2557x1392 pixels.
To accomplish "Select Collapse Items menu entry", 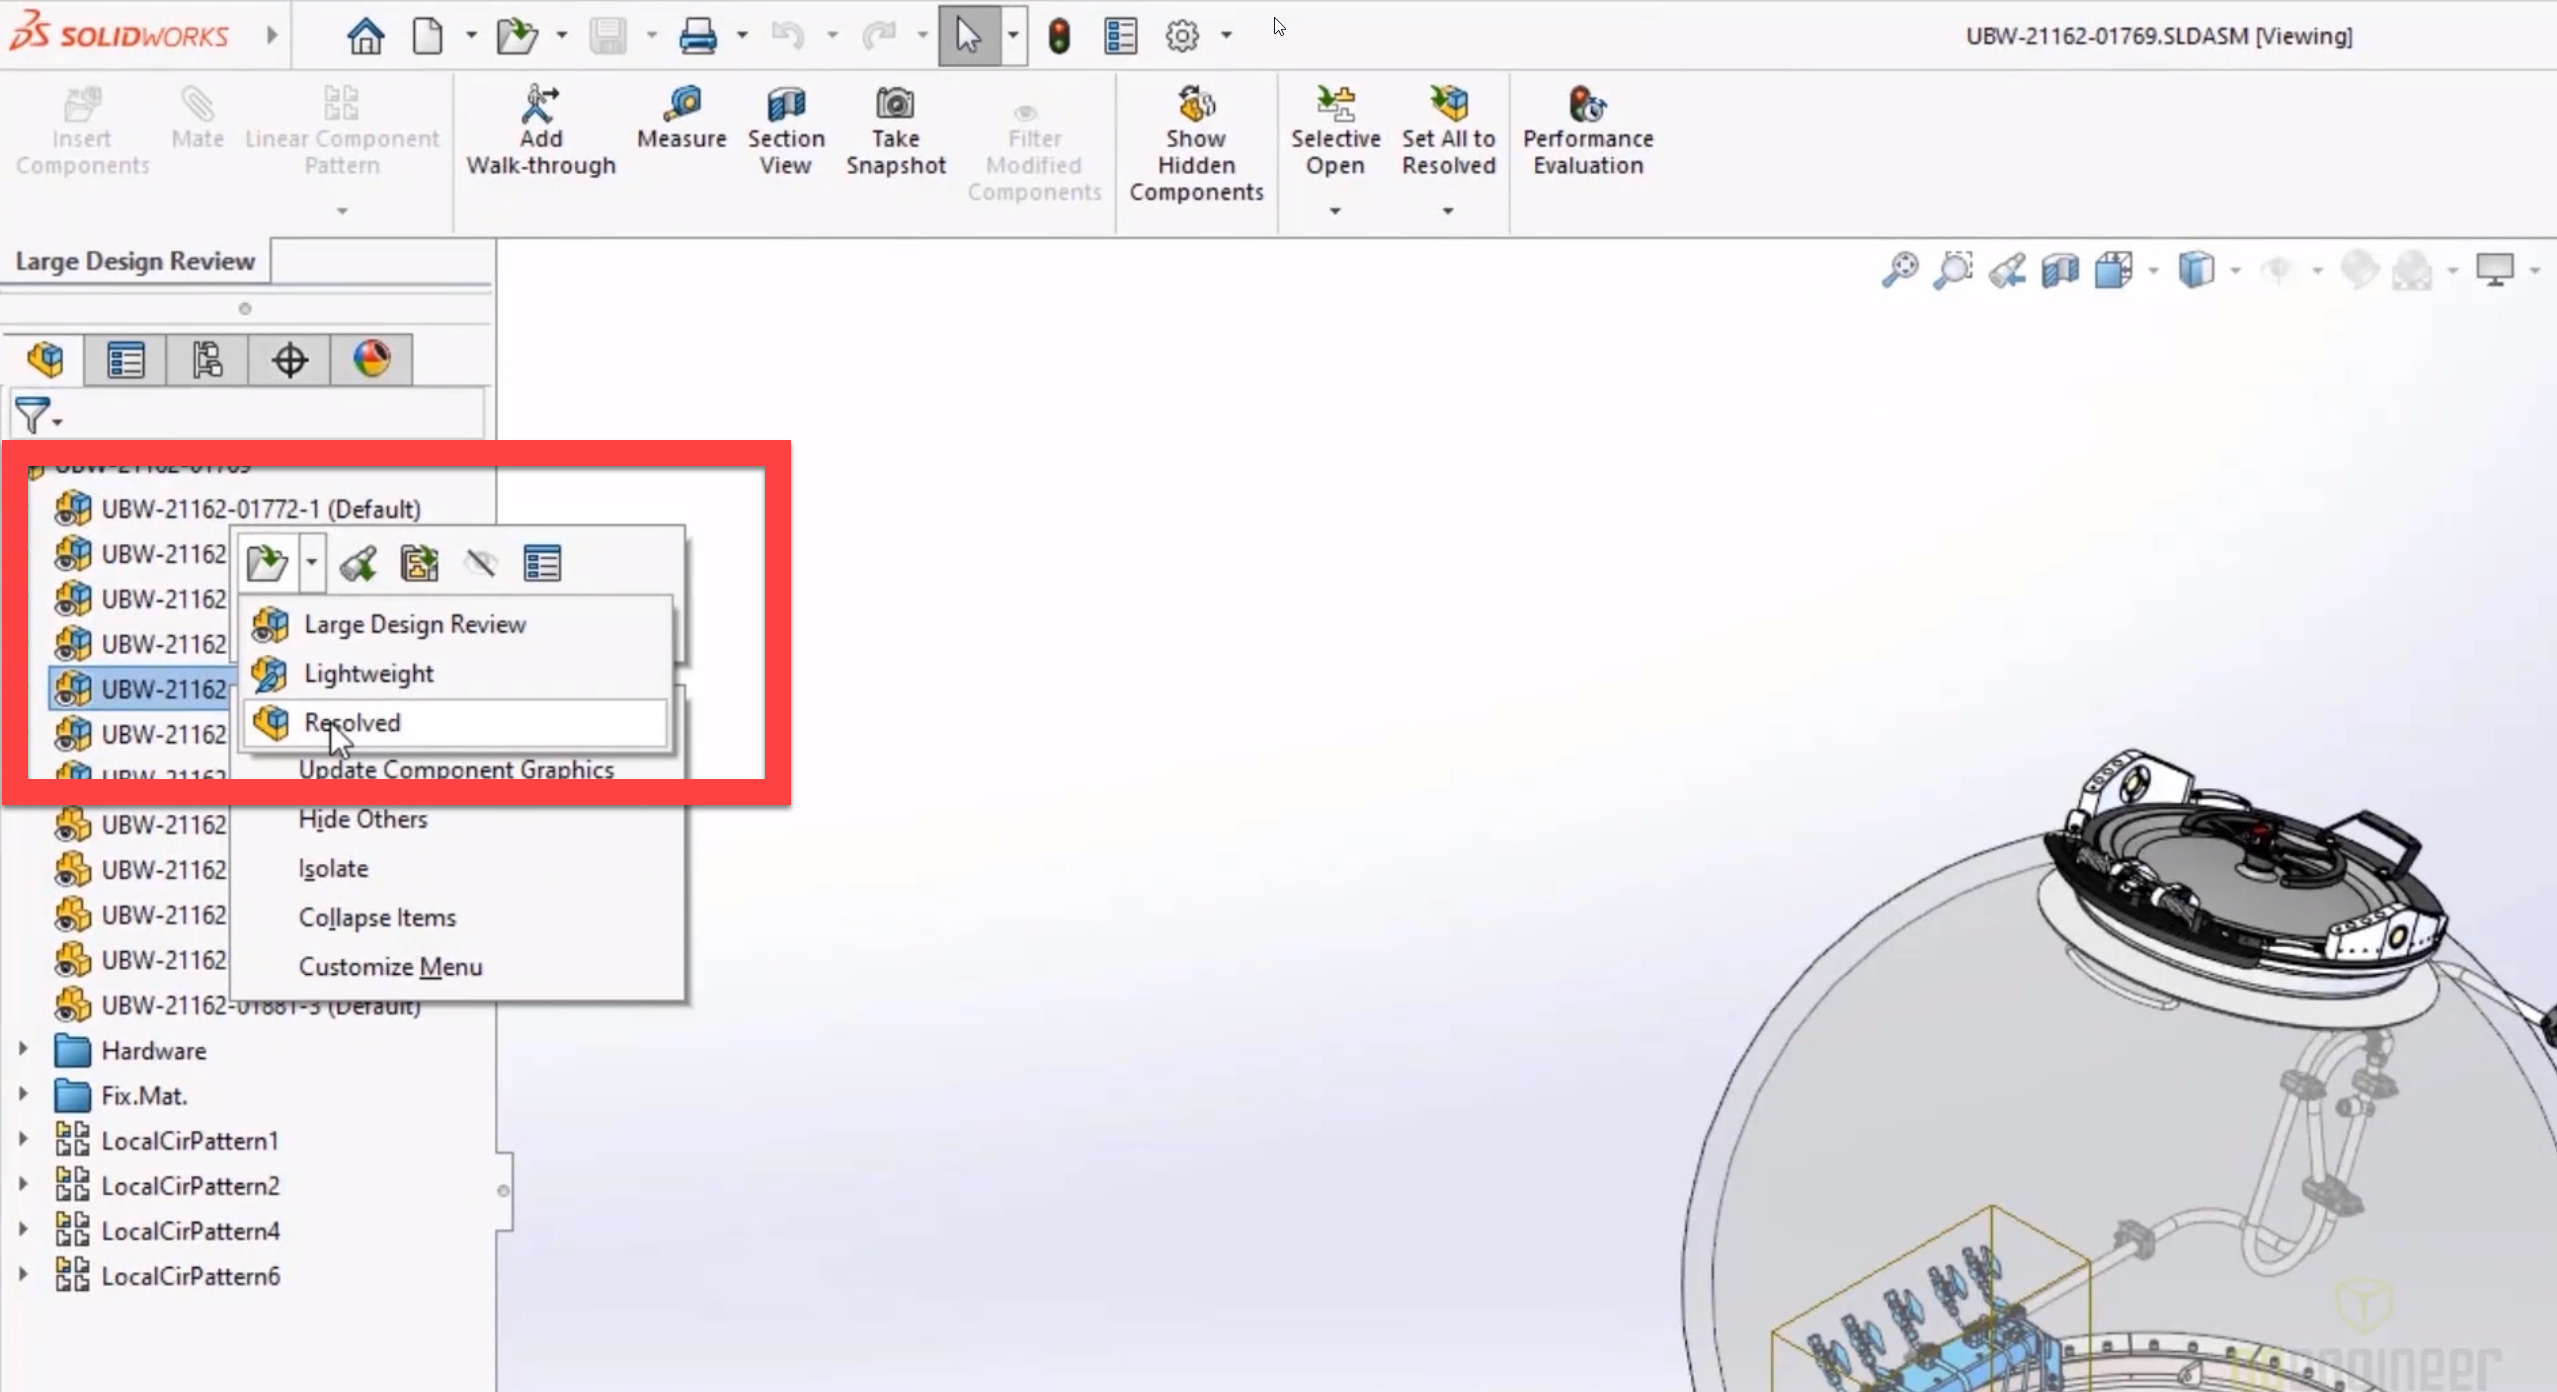I will coord(377,917).
